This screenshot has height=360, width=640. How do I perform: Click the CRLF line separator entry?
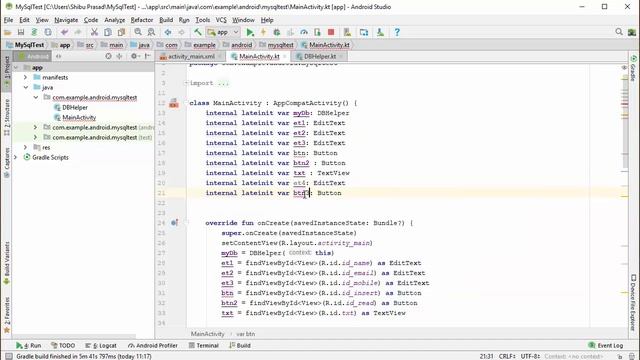(x=507, y=356)
